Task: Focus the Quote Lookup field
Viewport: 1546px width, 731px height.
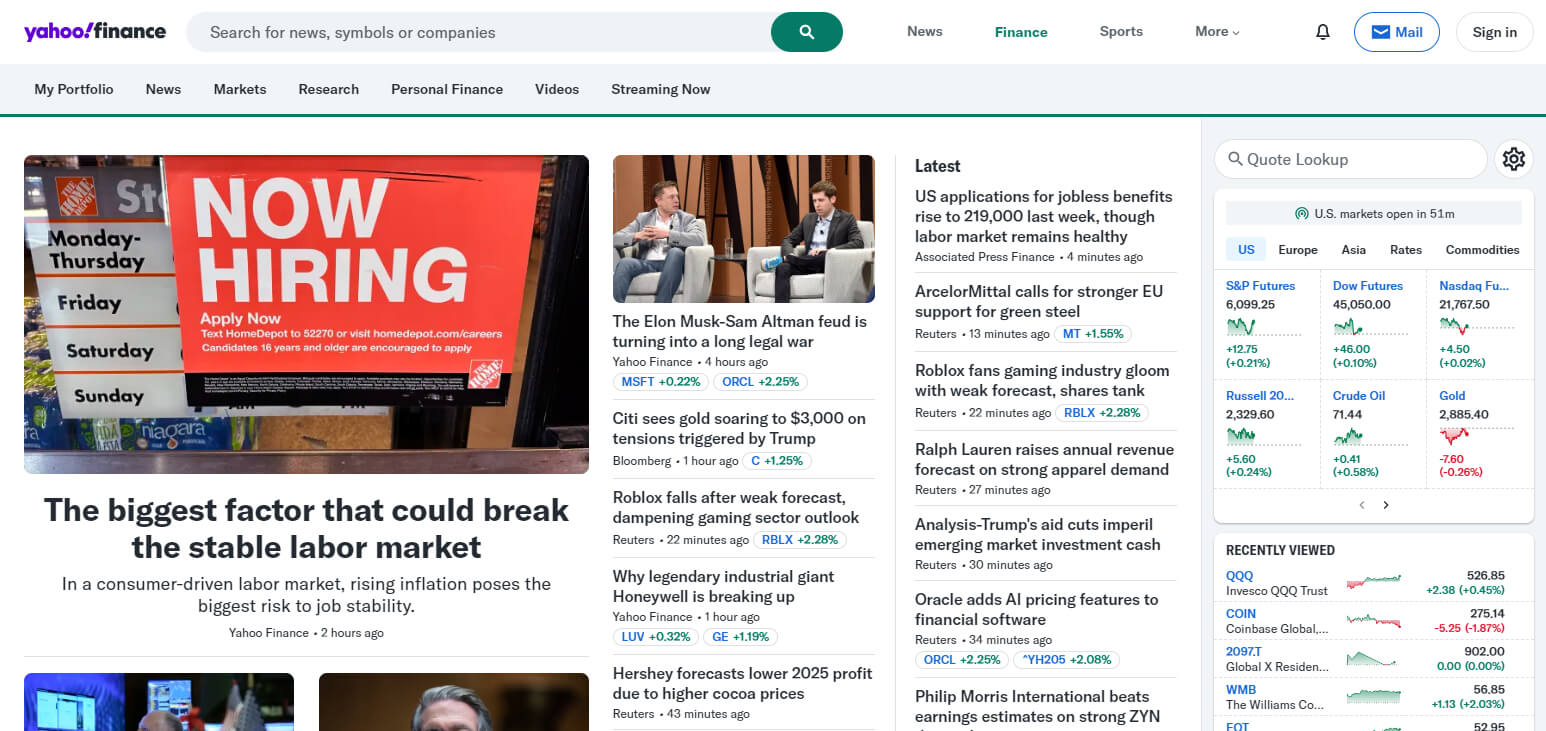Action: coord(1351,159)
